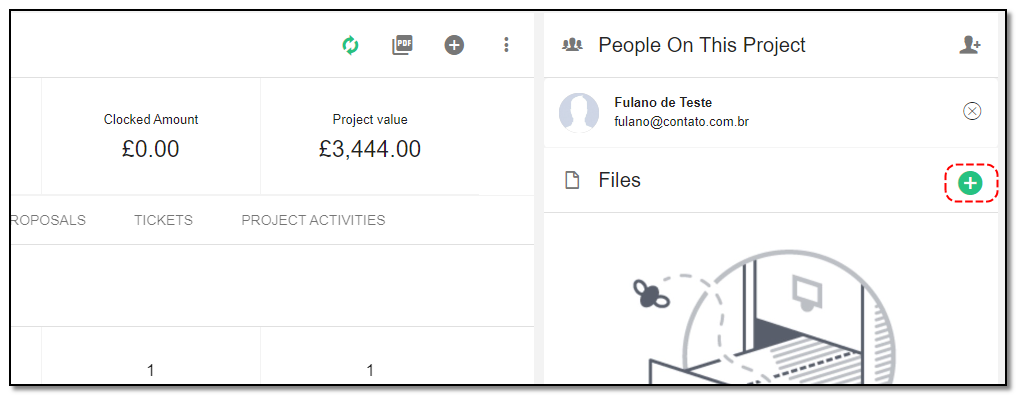Select the partially visible Proposals tab
Image resolution: width=1016 pixels, height=395 pixels.
[47, 220]
